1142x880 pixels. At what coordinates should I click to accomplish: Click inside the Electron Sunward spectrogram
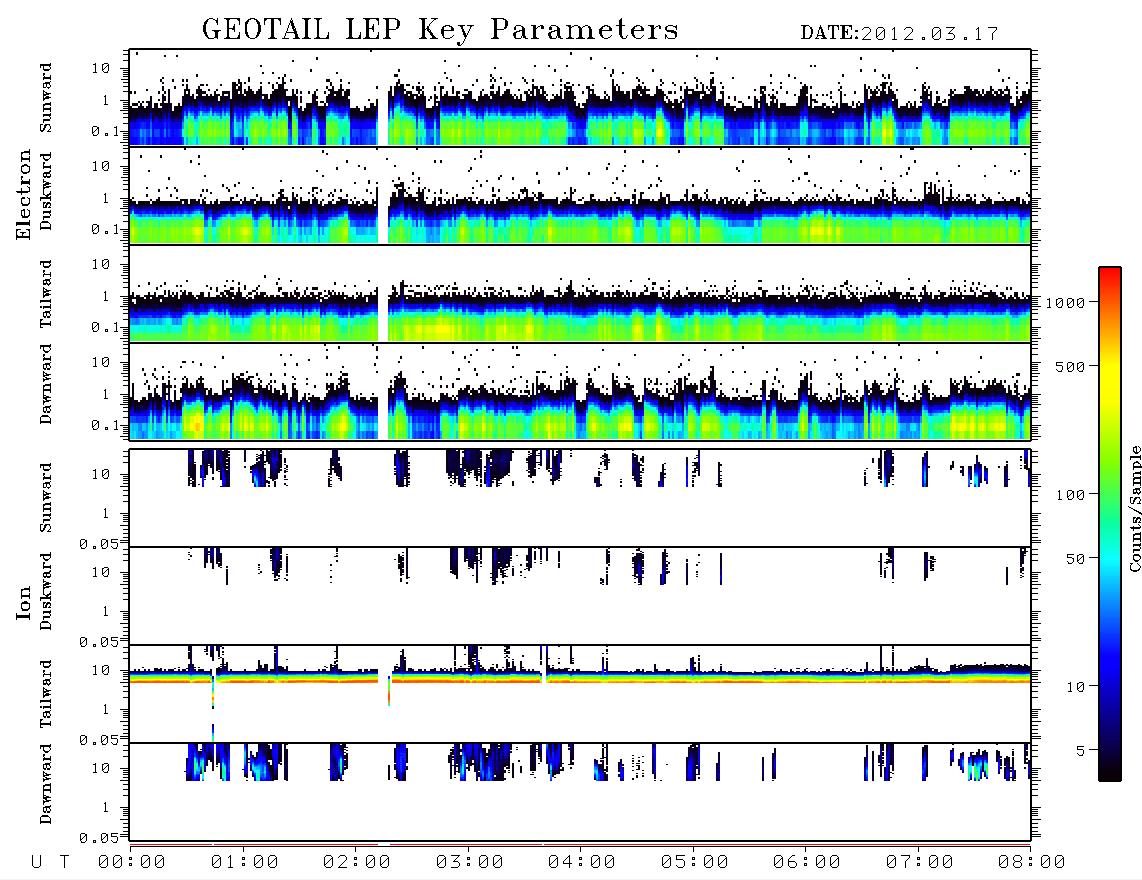click(580, 98)
